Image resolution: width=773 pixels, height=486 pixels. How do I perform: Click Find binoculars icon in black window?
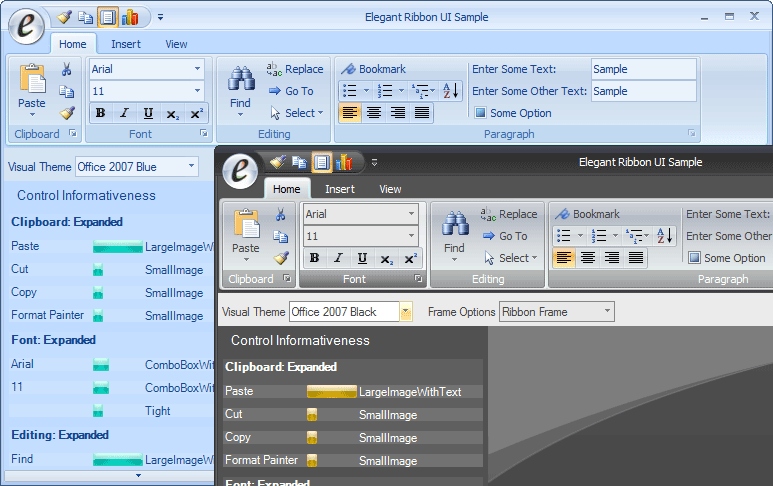pyautogui.click(x=455, y=224)
